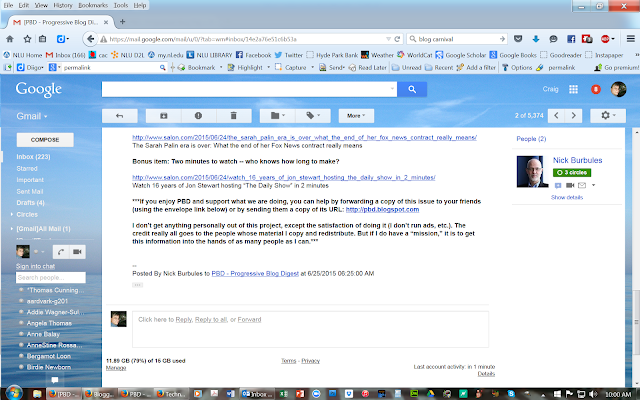640x400 pixels.
Task: Open the Gmail product switcher dropdown
Action: pos(32,116)
